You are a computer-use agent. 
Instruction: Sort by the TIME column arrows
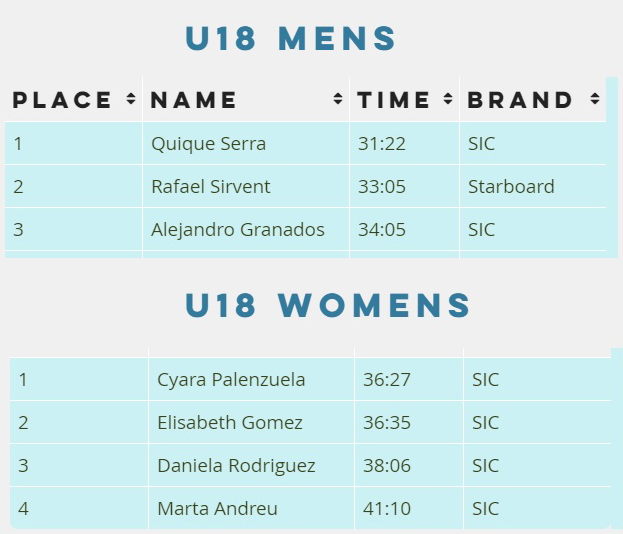click(448, 99)
